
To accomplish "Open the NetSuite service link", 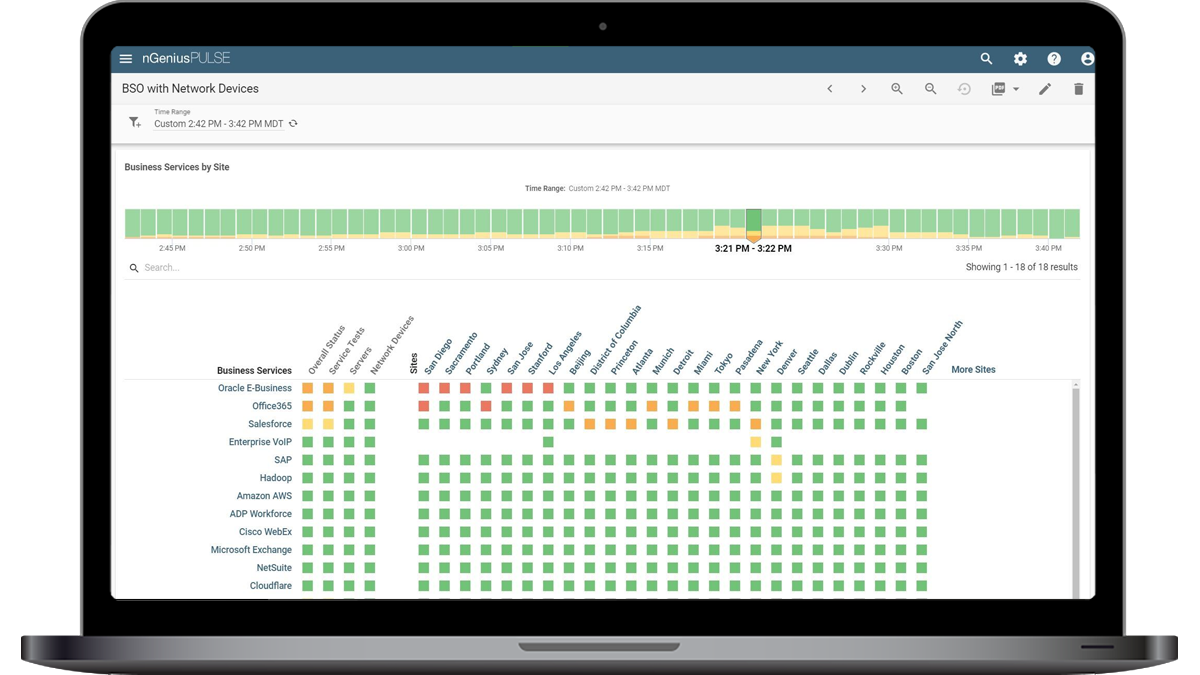I will (274, 568).
